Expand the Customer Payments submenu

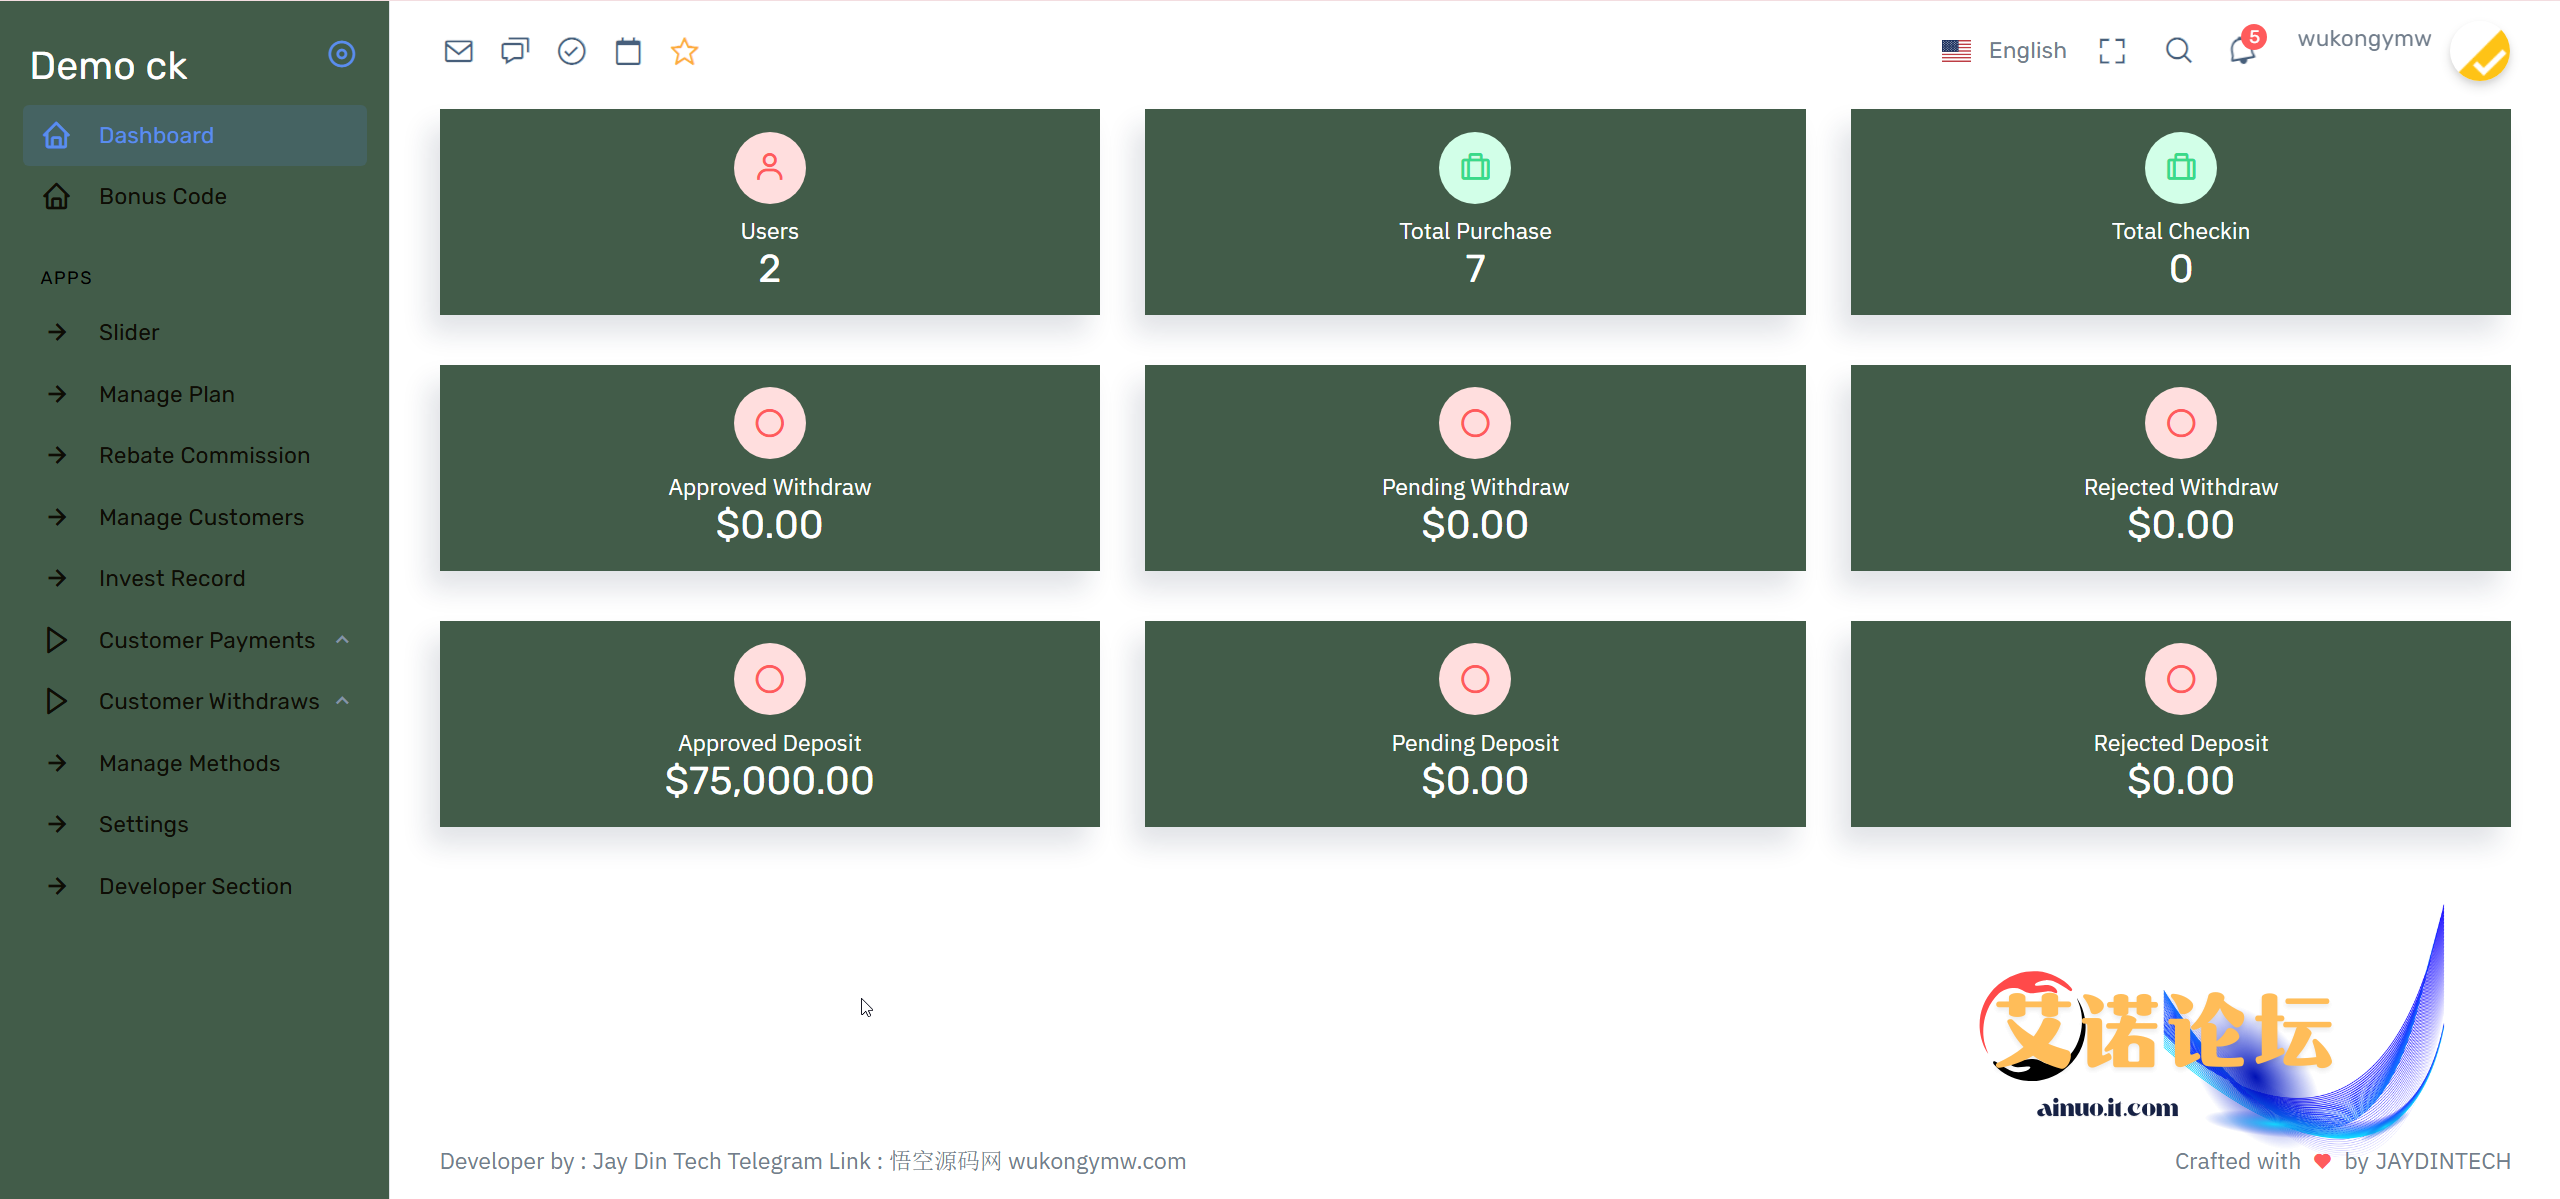206,640
